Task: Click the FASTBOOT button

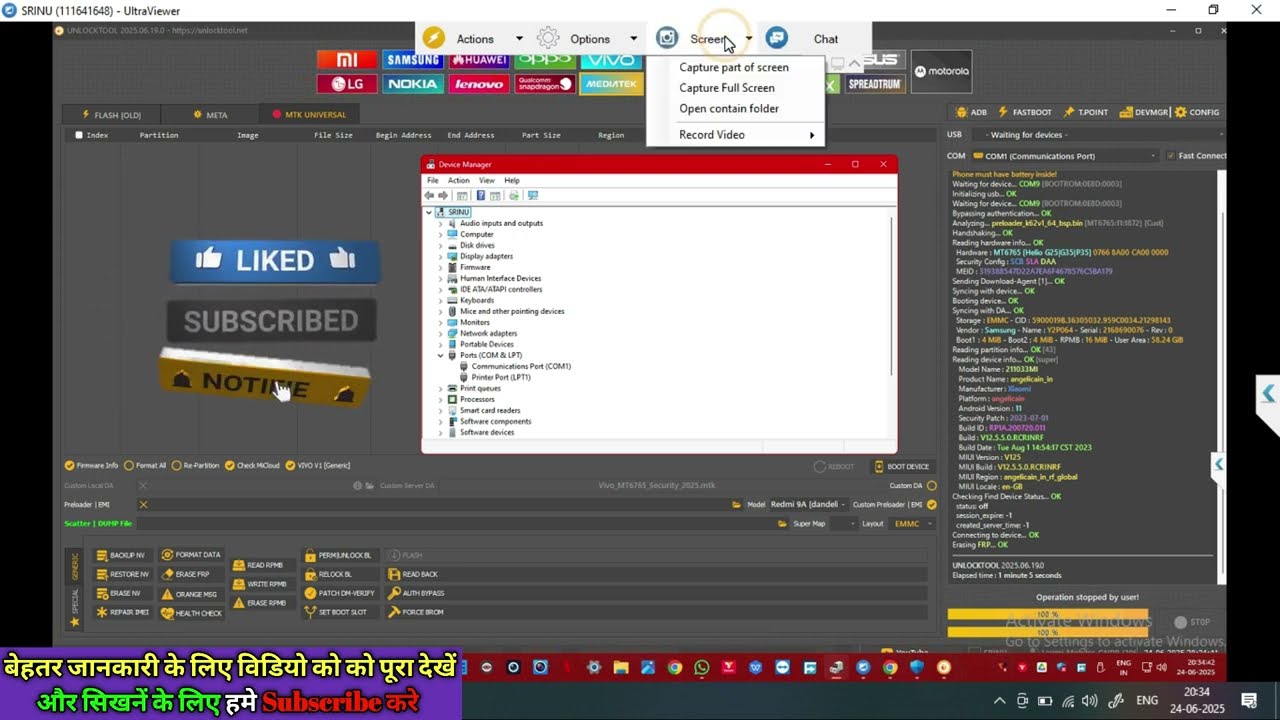Action: [1025, 112]
